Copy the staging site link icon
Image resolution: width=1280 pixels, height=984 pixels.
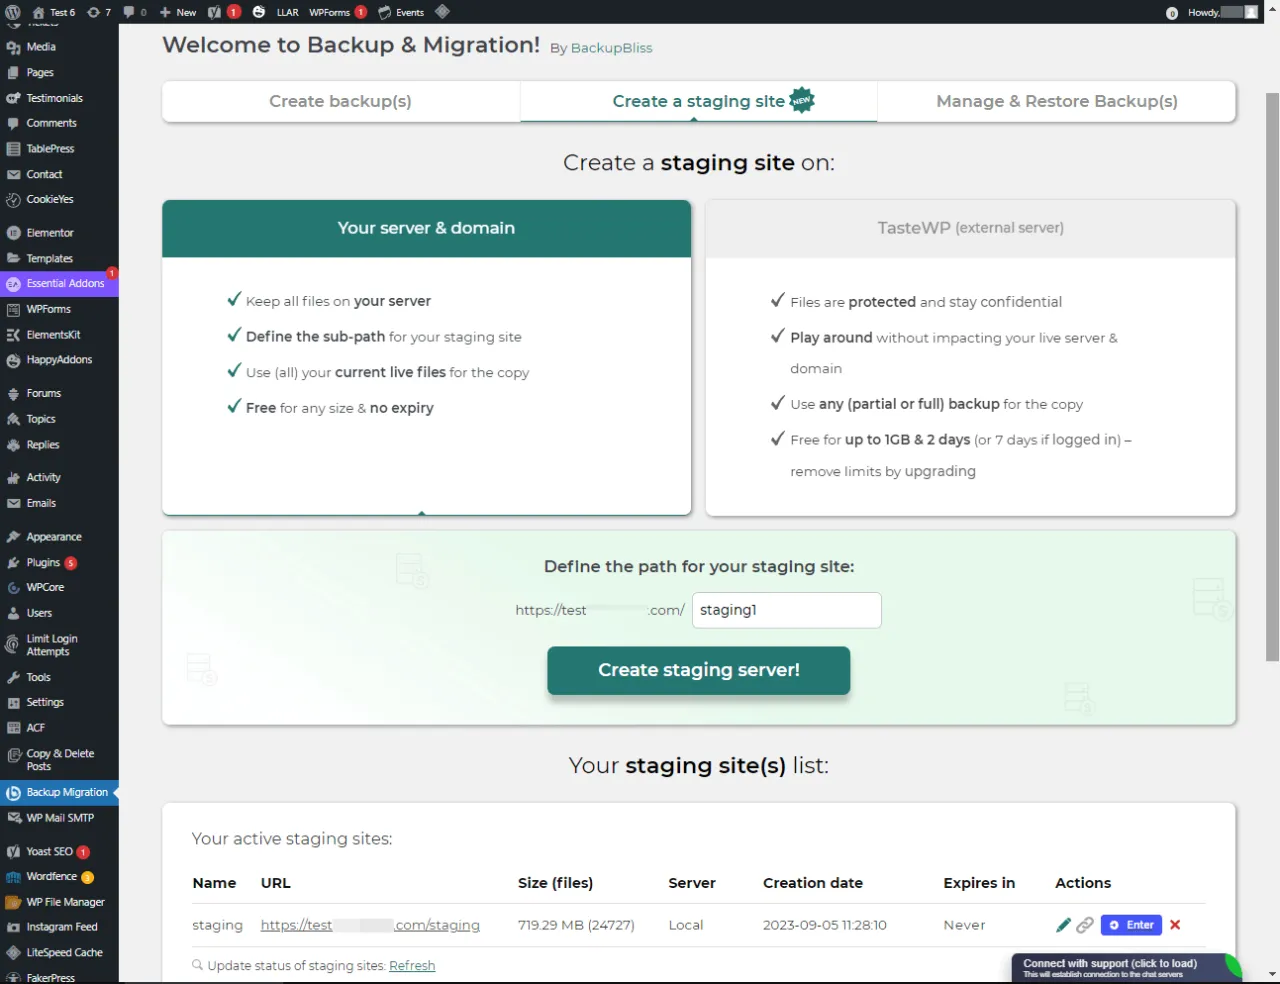[x=1086, y=925]
